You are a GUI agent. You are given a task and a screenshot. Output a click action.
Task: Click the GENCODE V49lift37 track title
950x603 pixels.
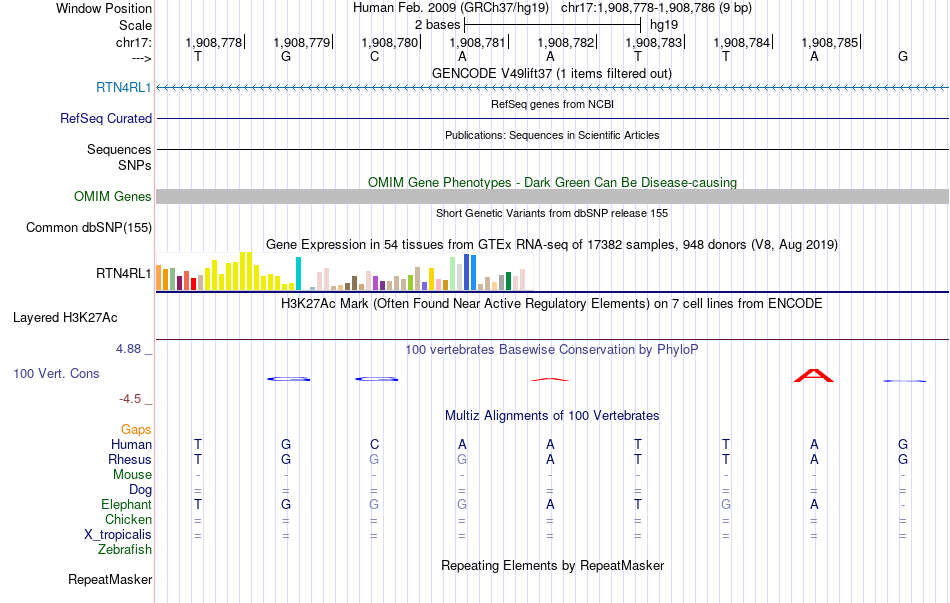(x=552, y=73)
